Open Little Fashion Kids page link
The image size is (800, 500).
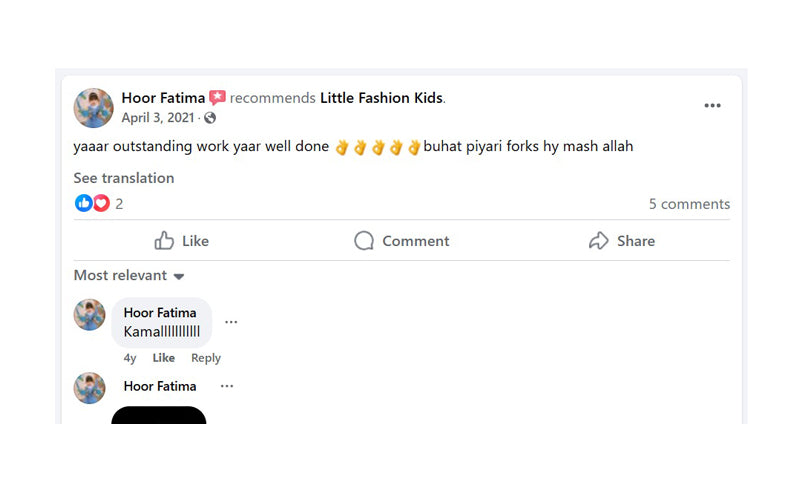click(381, 97)
